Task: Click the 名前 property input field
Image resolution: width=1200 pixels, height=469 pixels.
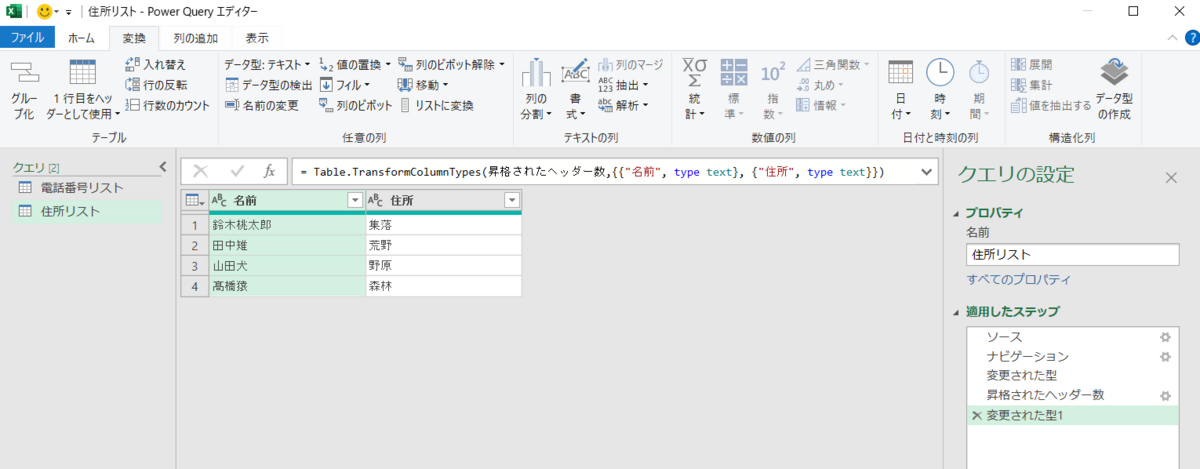Action: point(1073,254)
